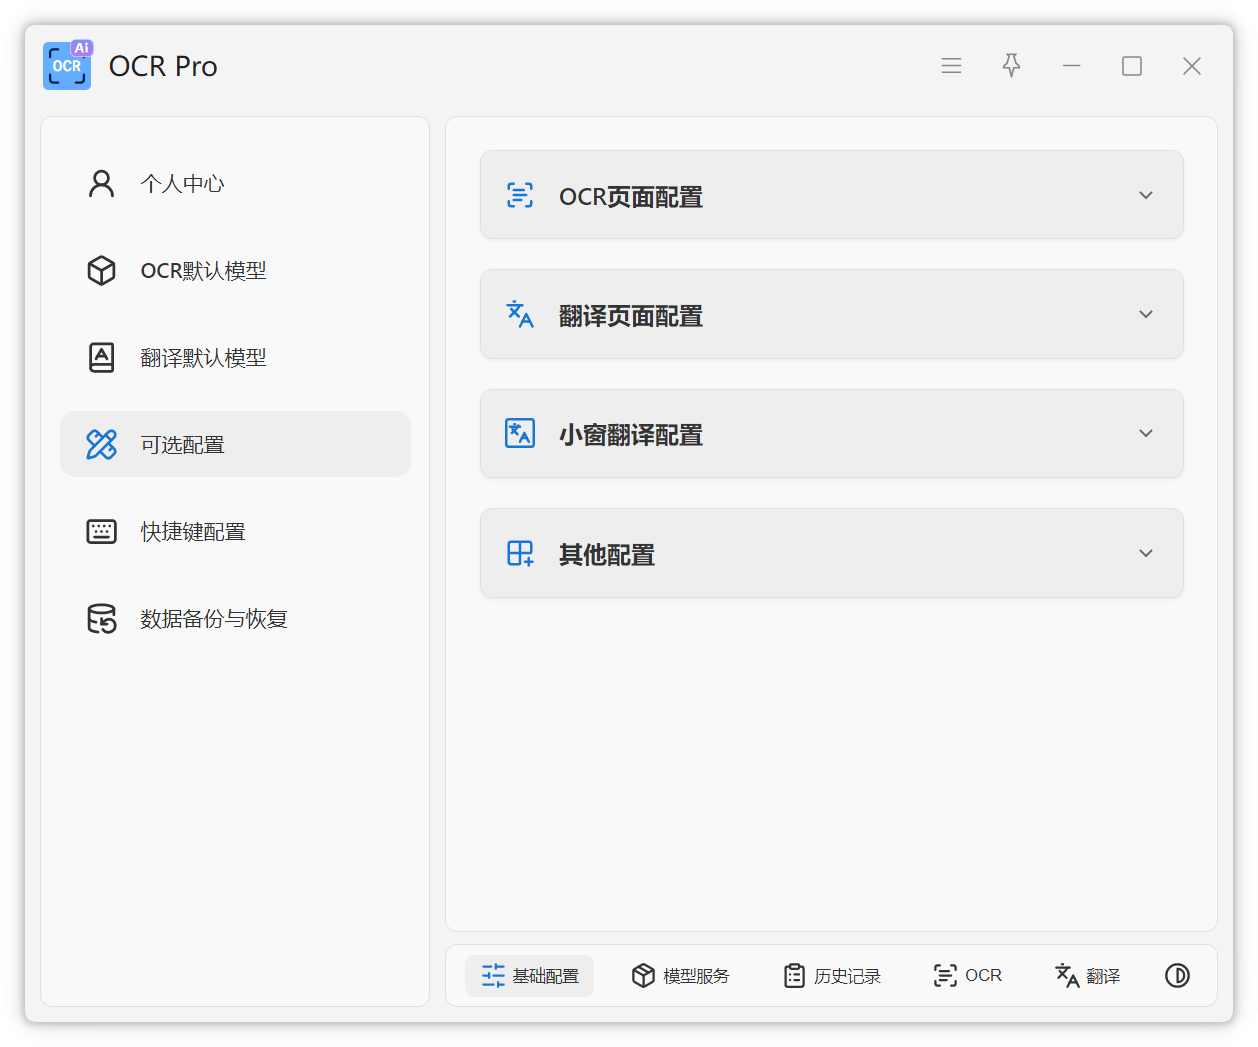
Task: Open the 历史记录 tab
Action: pyautogui.click(x=832, y=976)
